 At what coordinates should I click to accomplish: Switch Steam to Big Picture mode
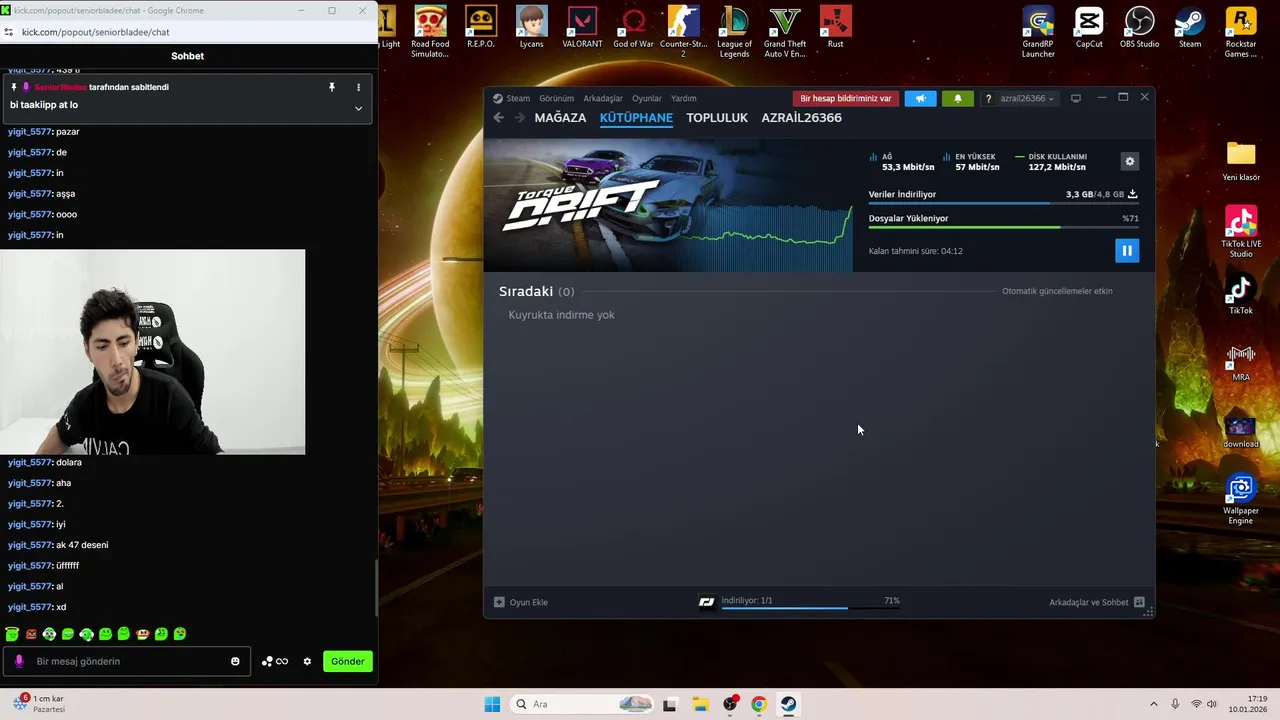[1076, 98]
